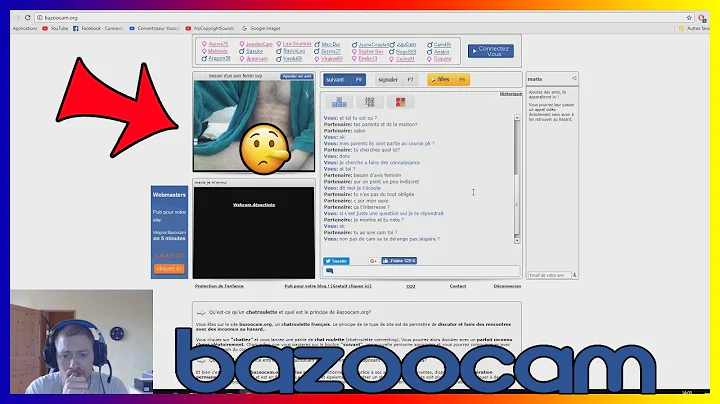Open user profile 'Virginie69'
Image resolution: width=720 pixels, height=404 pixels.
(x=332, y=59)
